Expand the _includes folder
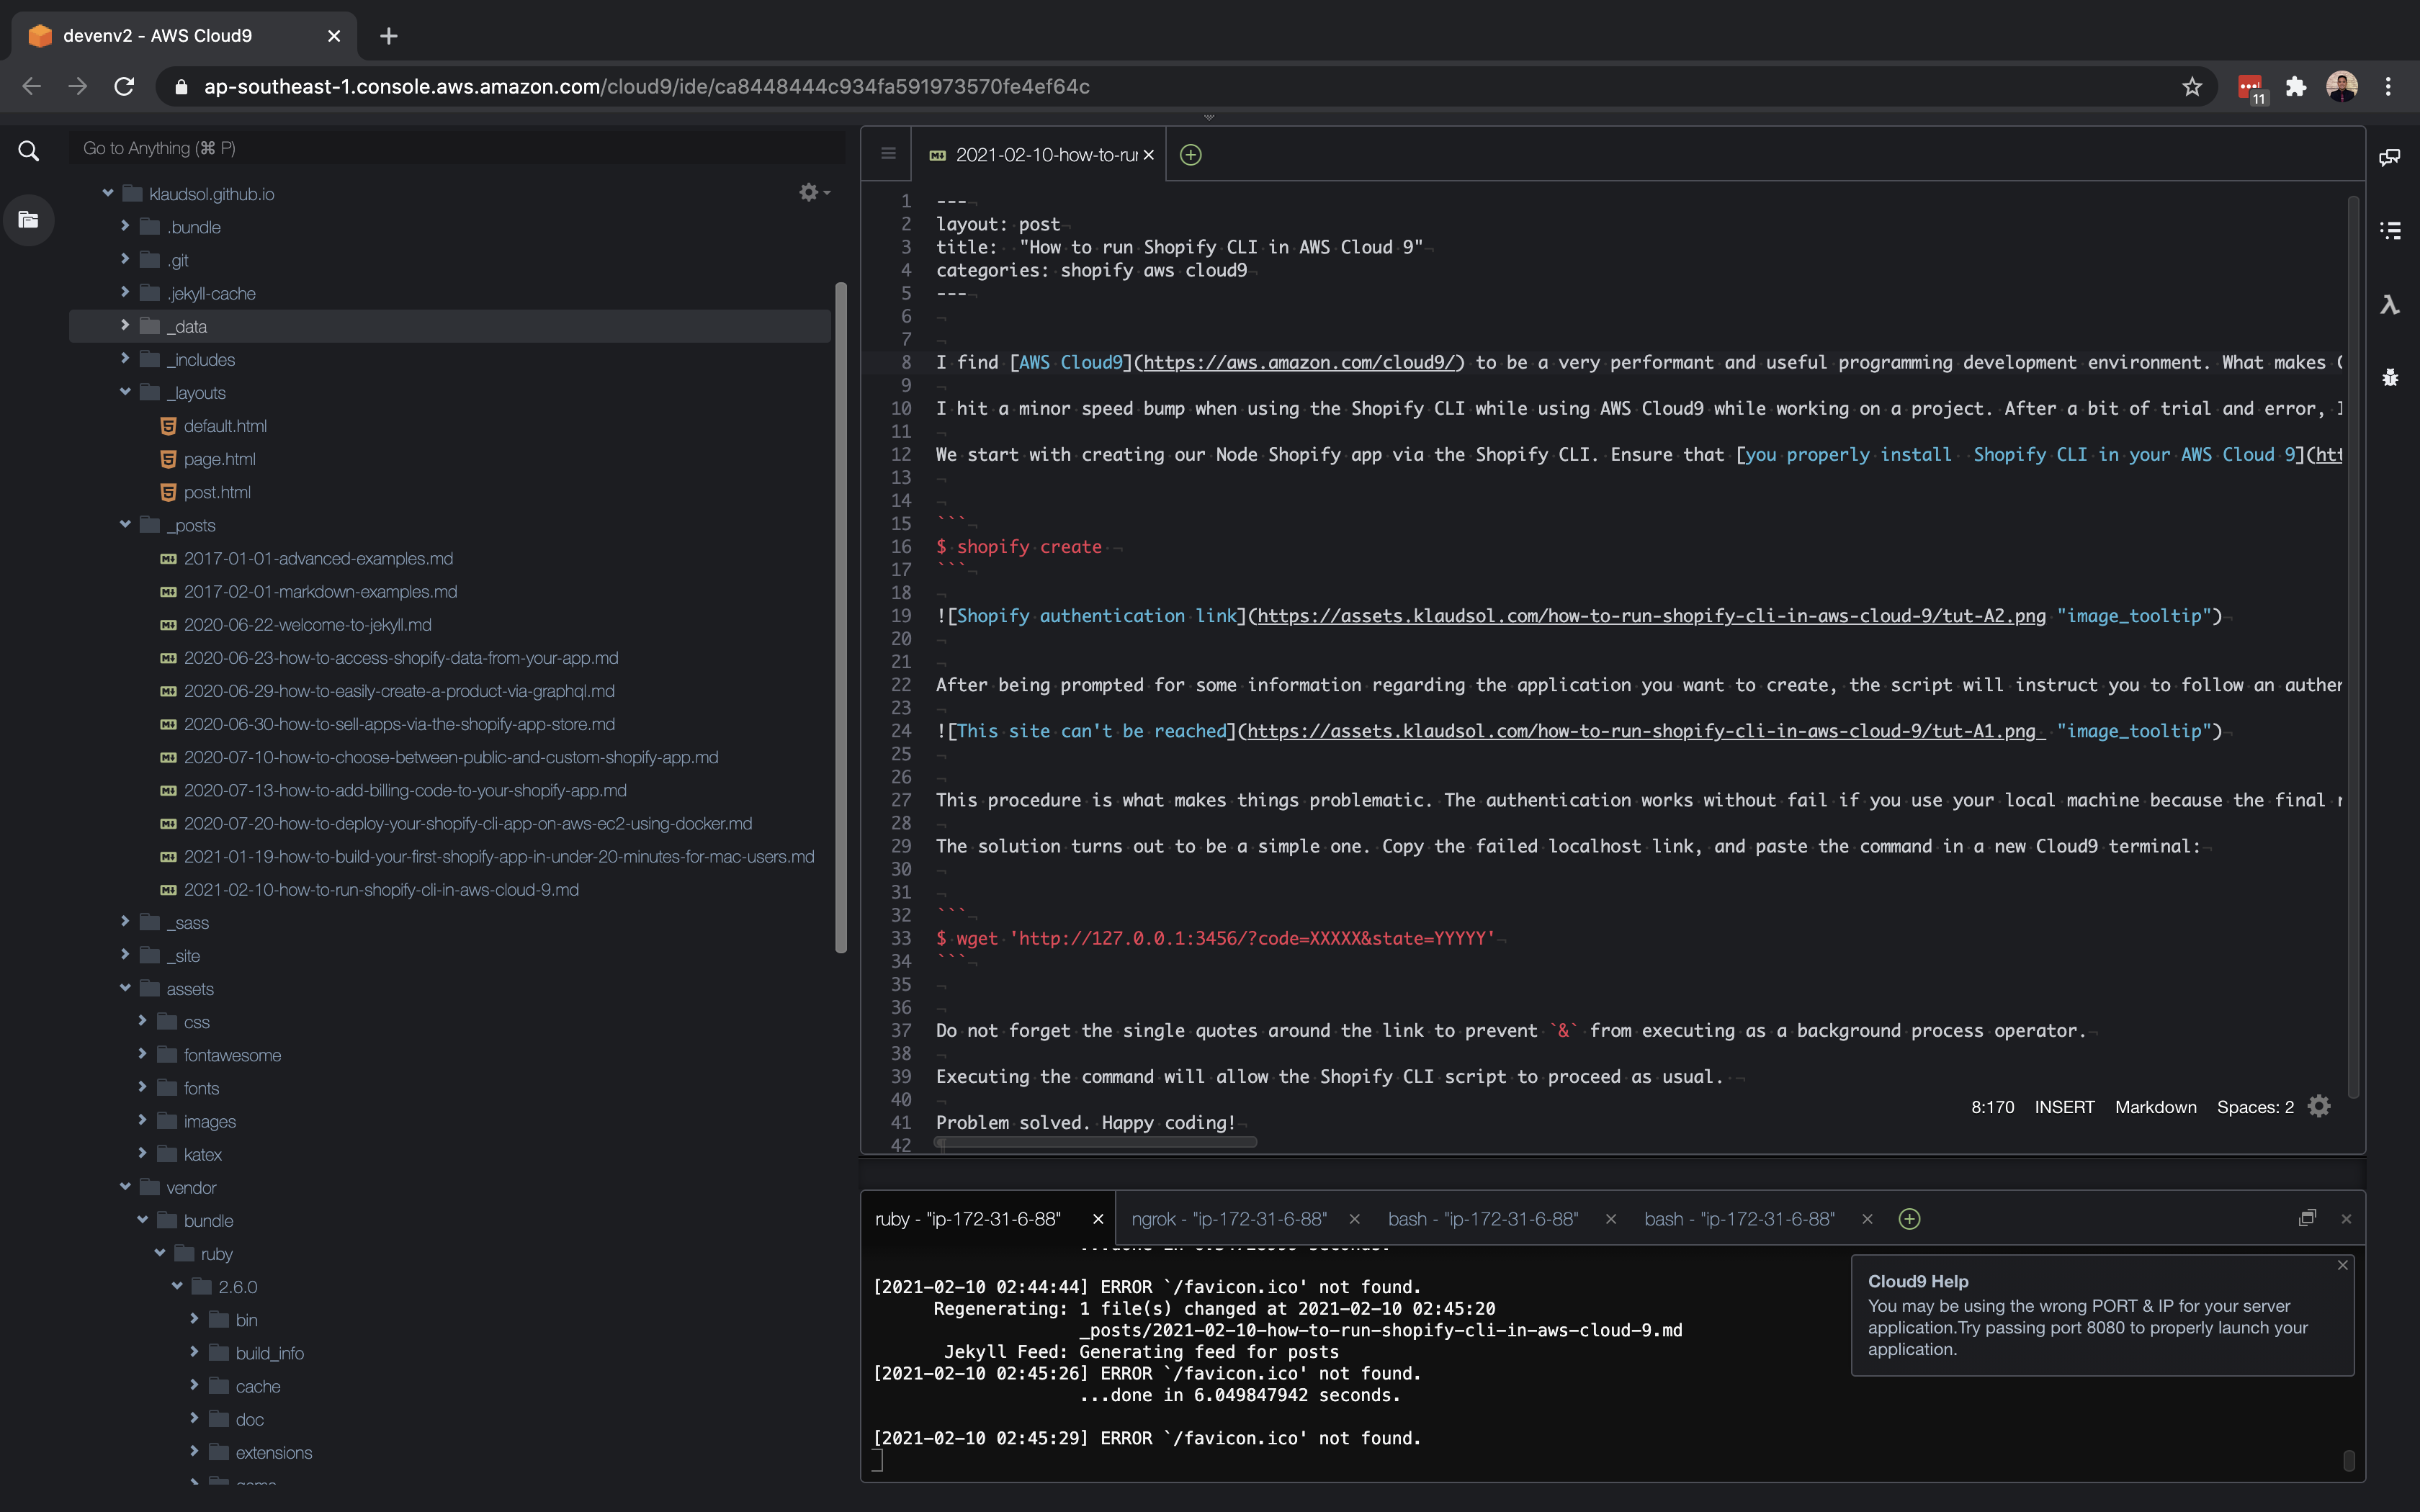The image size is (2420, 1512). [124, 358]
